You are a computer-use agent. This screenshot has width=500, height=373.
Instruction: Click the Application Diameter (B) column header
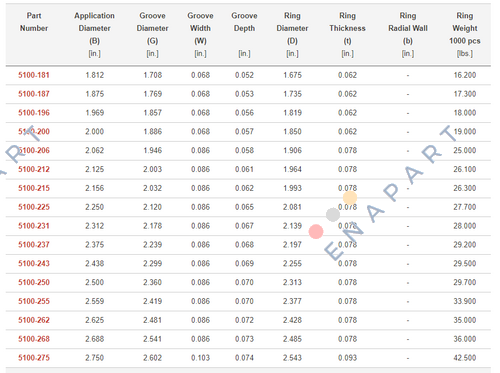(94, 34)
